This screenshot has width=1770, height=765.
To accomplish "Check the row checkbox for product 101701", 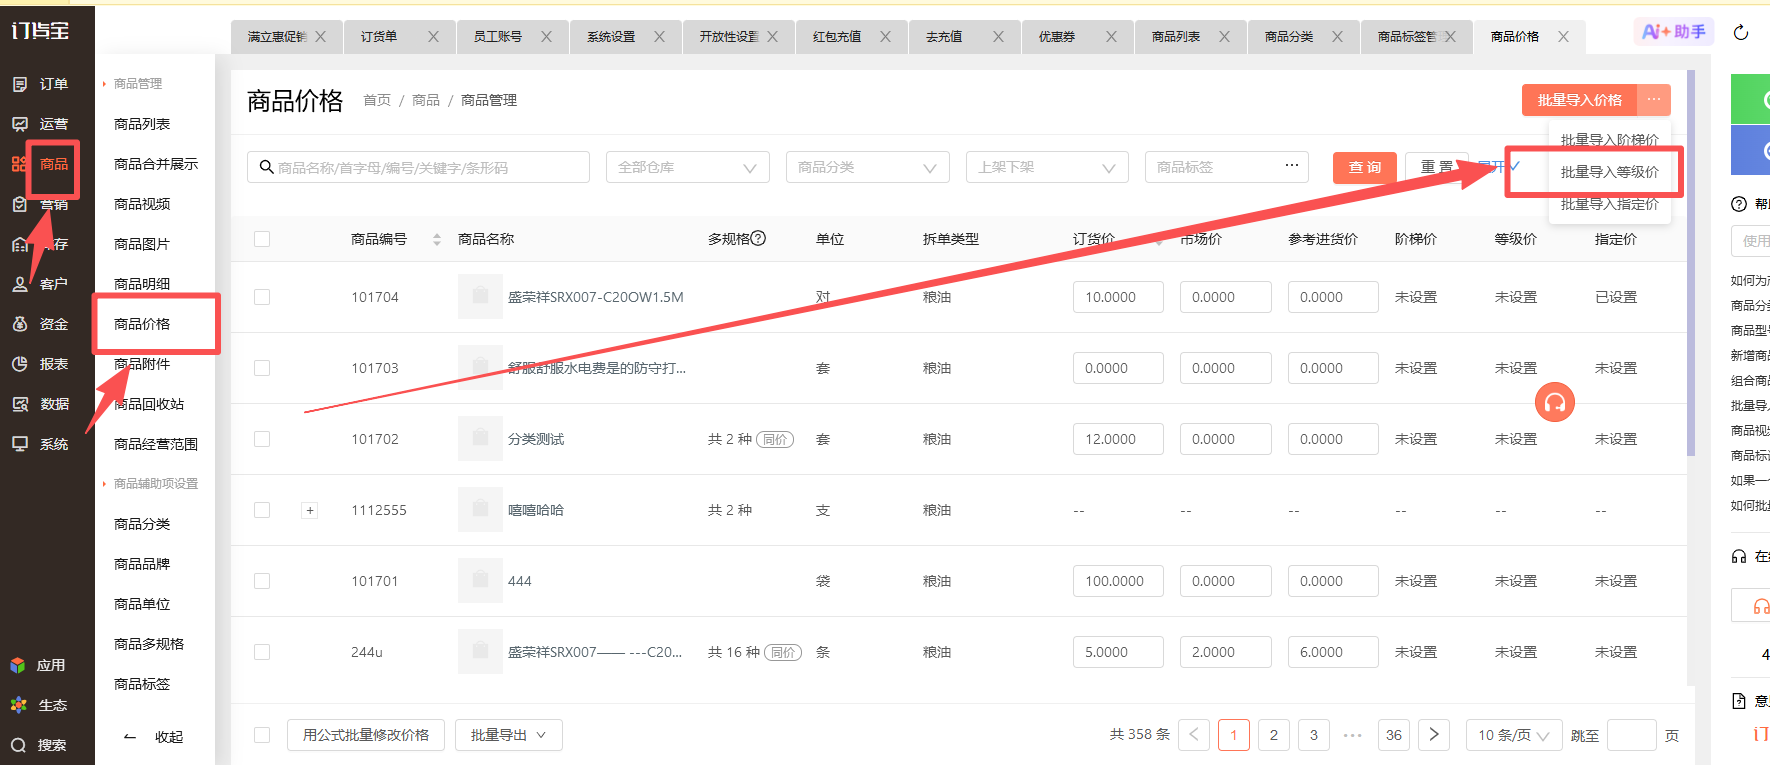I will point(262,581).
